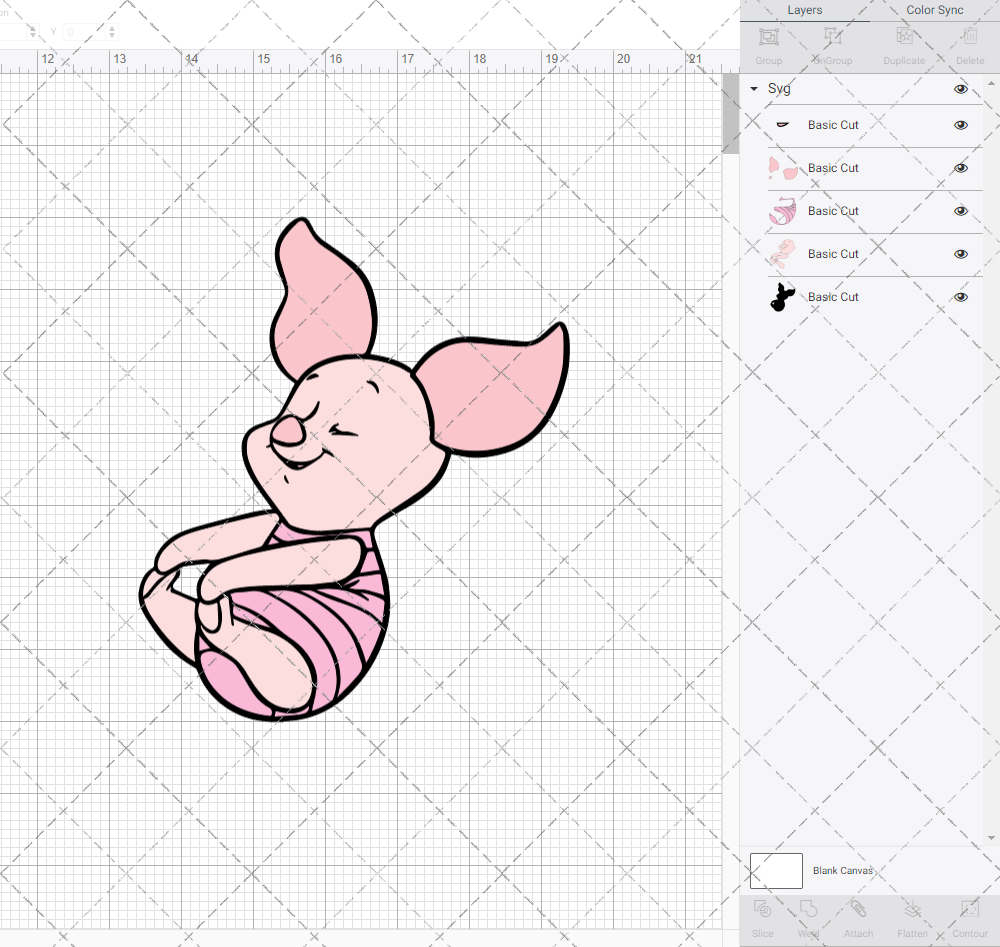The image size is (1000, 947).
Task: Click the UnGroup icon
Action: coord(832,37)
